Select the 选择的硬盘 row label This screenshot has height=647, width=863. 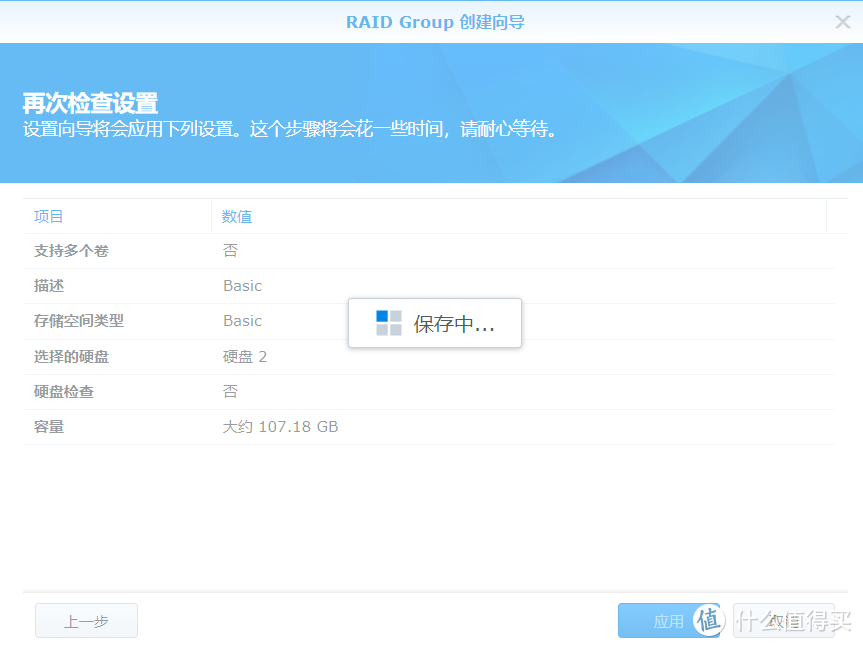pos(71,357)
